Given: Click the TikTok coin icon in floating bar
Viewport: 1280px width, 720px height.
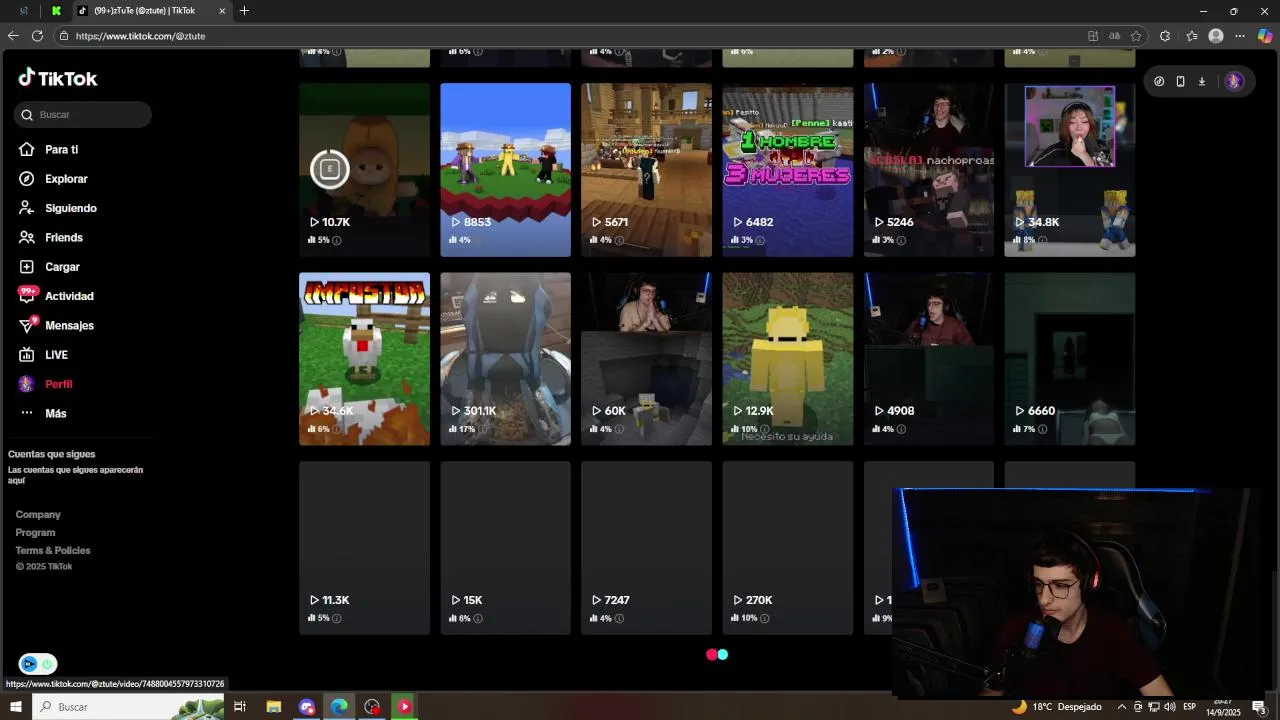Looking at the screenshot, I should click(x=1159, y=81).
